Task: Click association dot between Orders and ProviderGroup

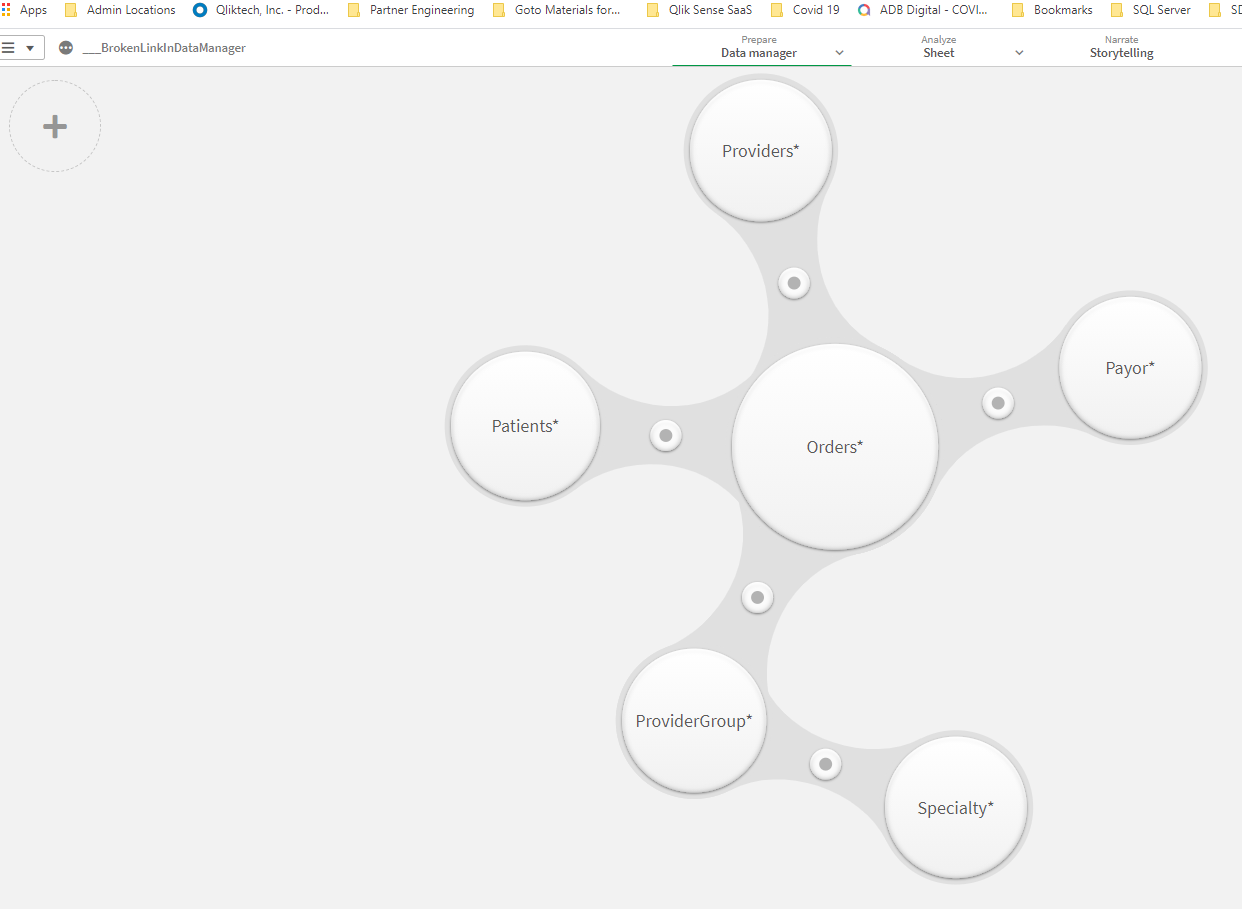Action: pyautogui.click(x=757, y=598)
